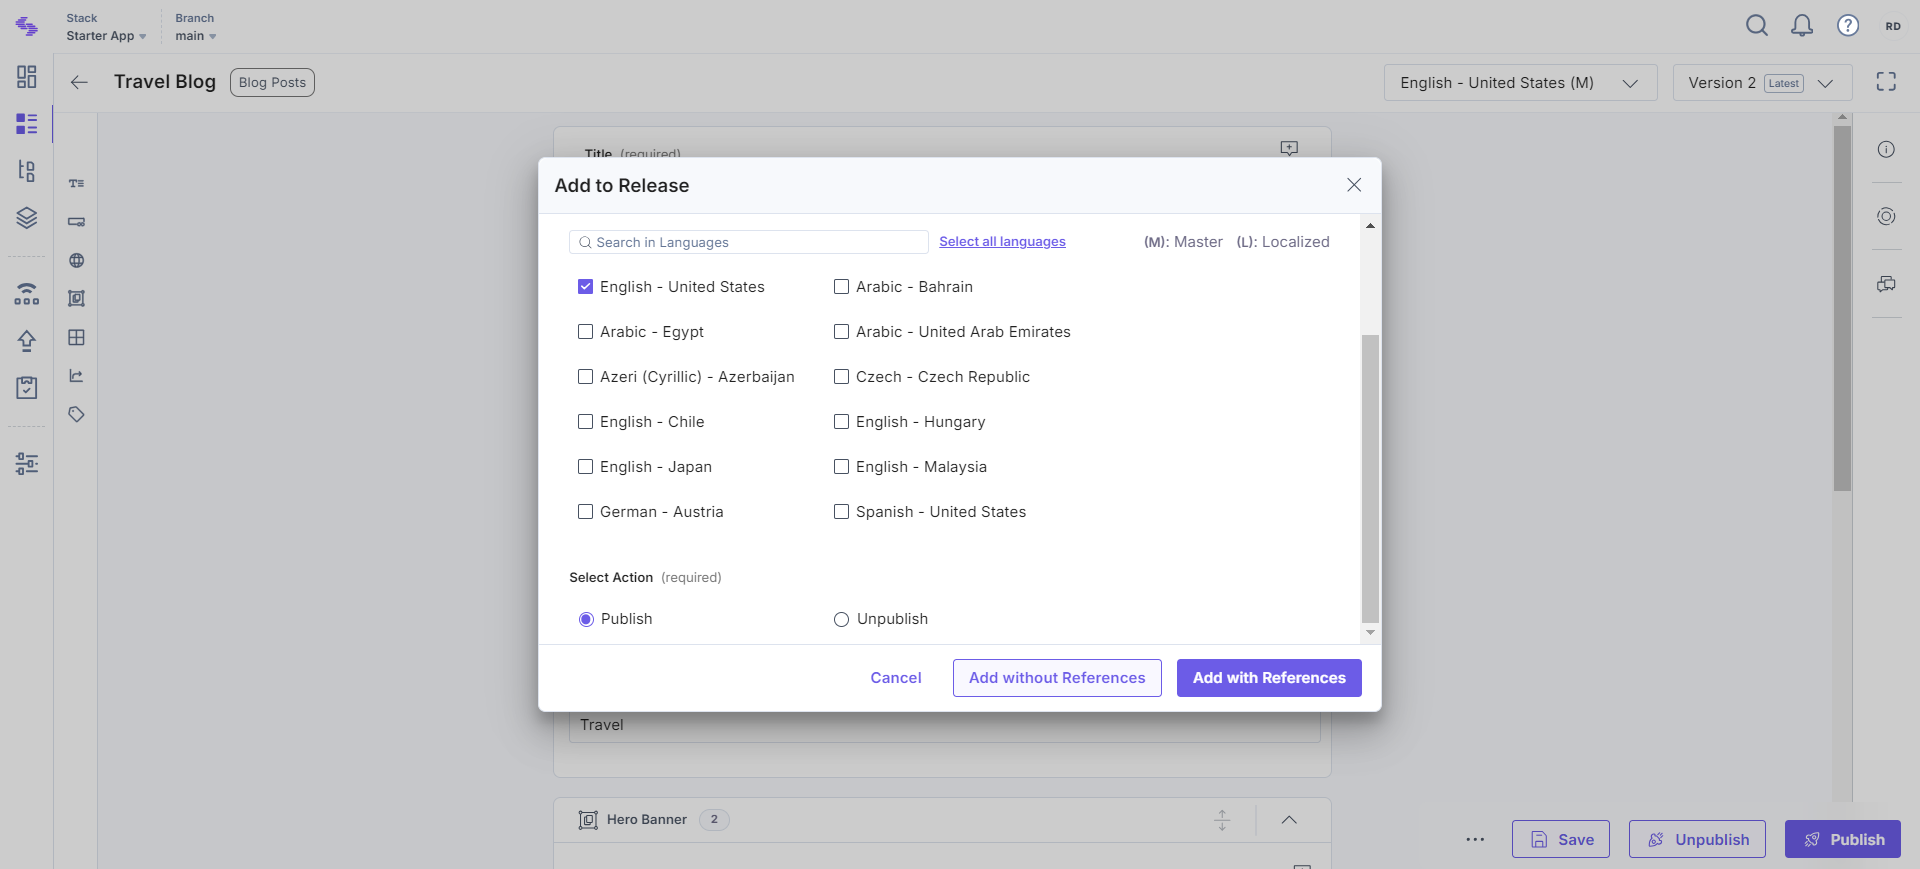The width and height of the screenshot is (1920, 869).
Task: Open the English - United States (M) locale dropdown
Action: point(1520,83)
